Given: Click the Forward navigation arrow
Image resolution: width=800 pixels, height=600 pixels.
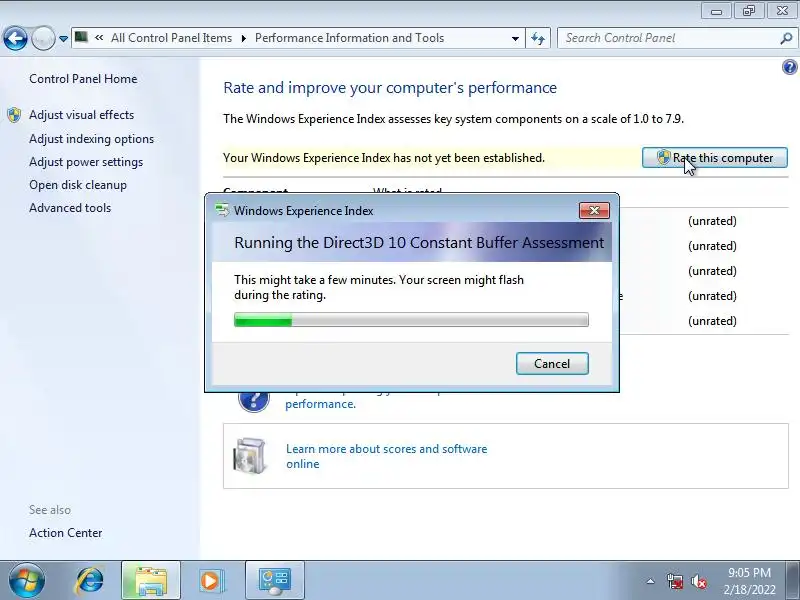Looking at the screenshot, I should pos(43,38).
